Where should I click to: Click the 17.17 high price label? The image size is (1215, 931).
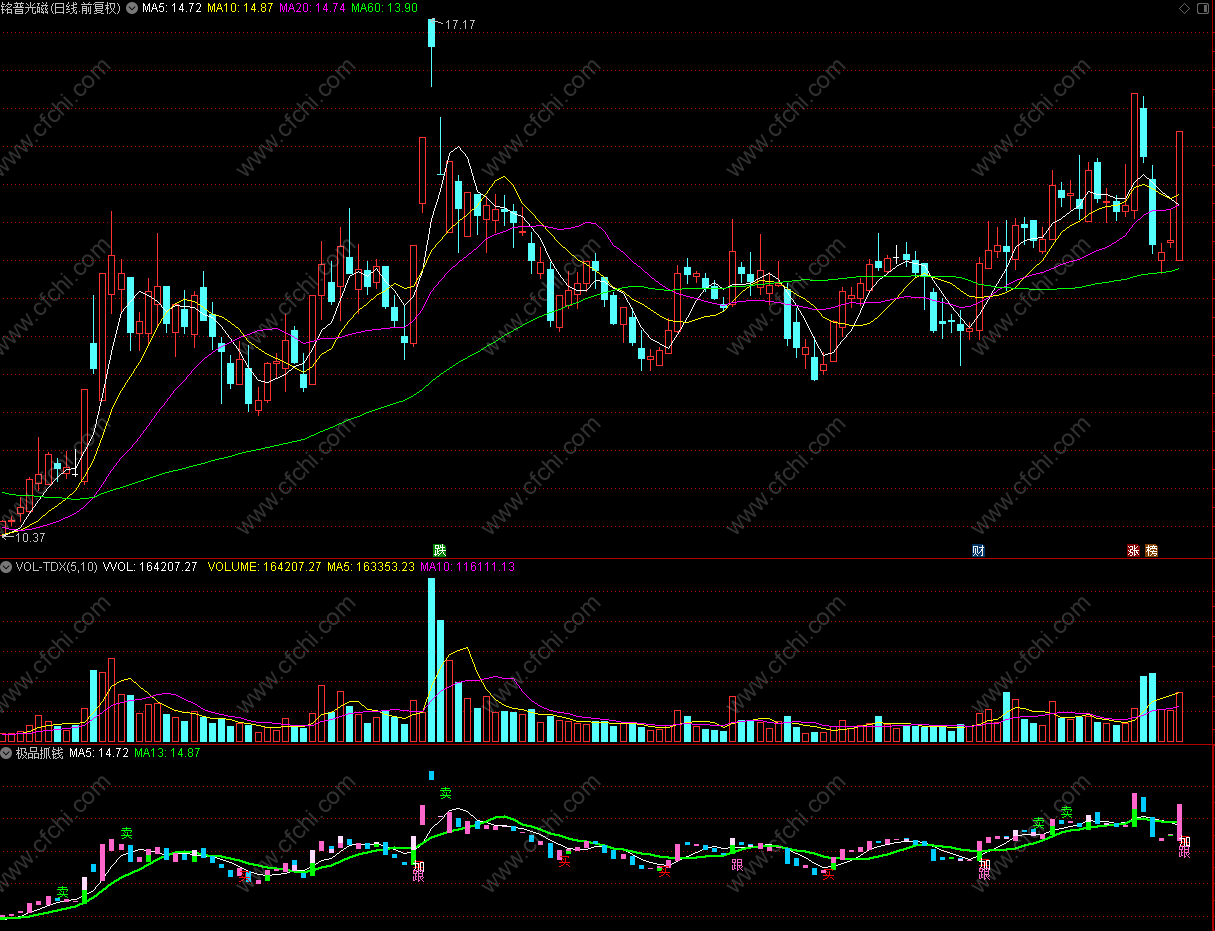460,24
